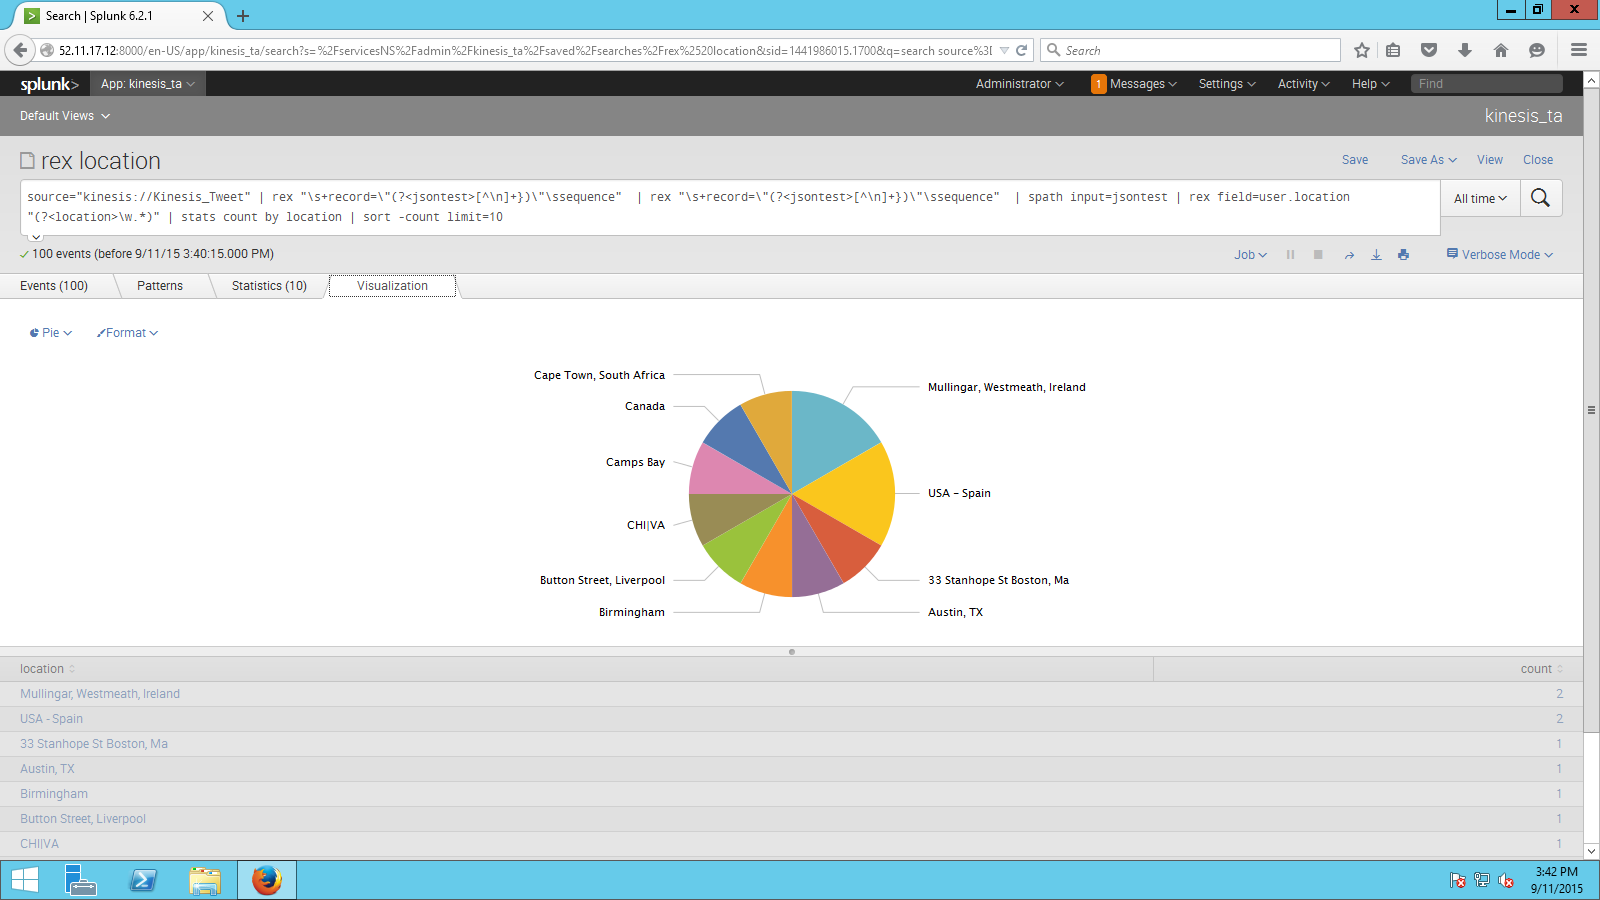
Task: Launch Firefox from the taskbar
Action: [x=265, y=879]
